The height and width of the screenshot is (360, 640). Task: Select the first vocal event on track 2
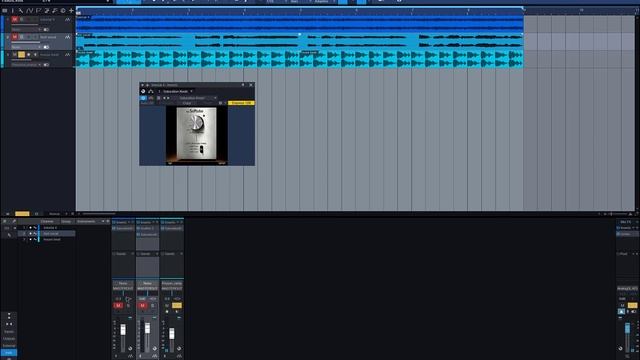pyautogui.click(x=188, y=41)
